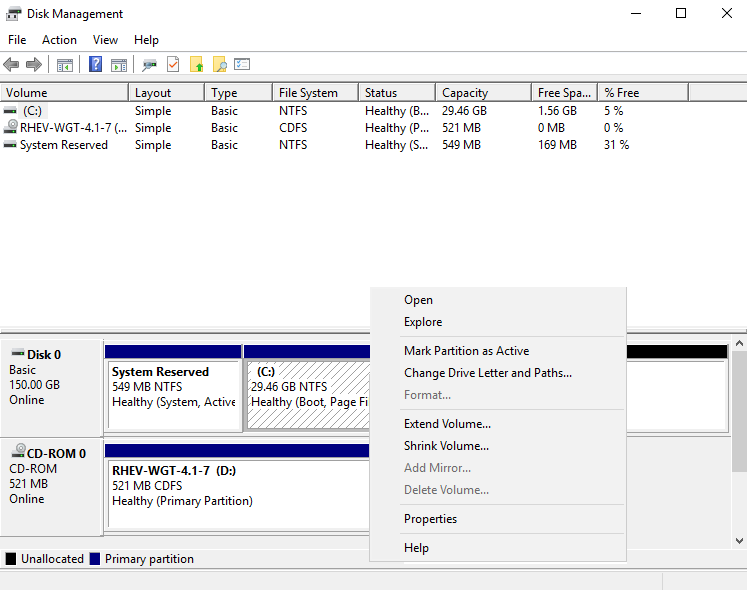Click the Connect/Rescan disk toolbar icon
747x590 pixels.
[150, 65]
